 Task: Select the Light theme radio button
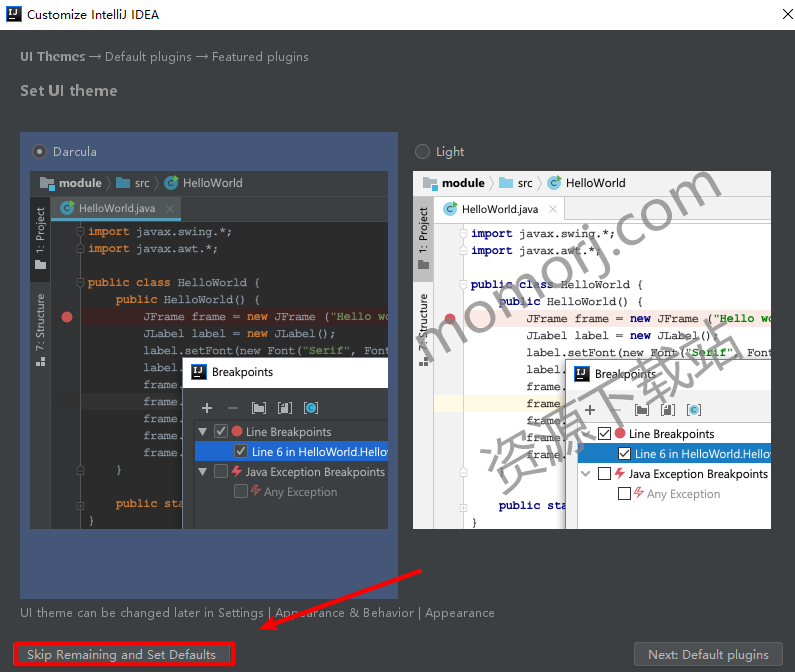(422, 152)
